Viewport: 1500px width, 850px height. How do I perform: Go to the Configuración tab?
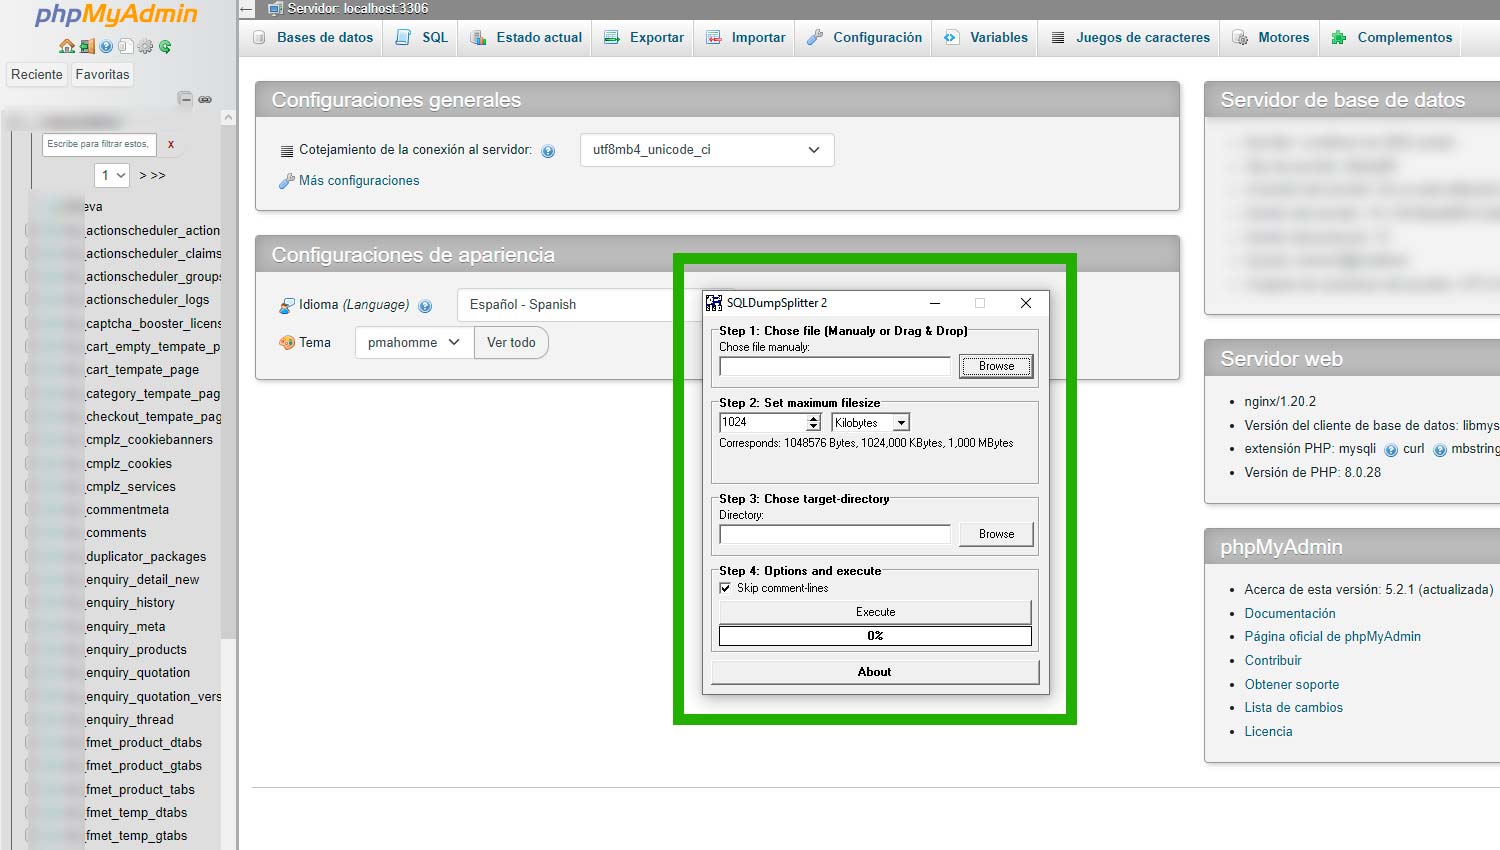tap(865, 37)
